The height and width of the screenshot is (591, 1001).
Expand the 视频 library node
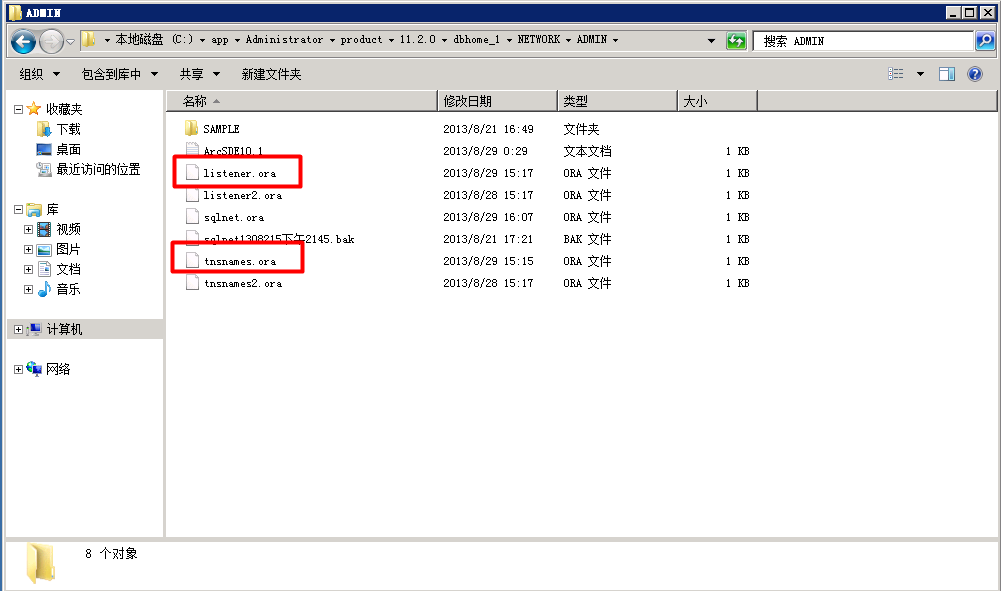[x=30, y=228]
